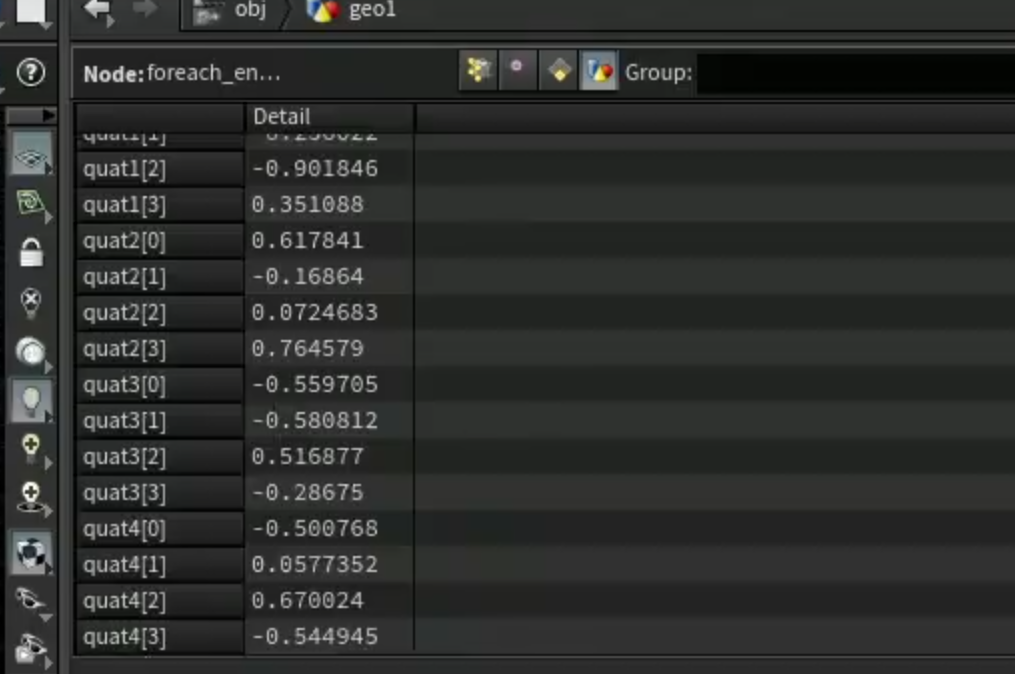Toggle the lock camera icon
Image resolution: width=1015 pixels, height=674 pixels.
30,252
